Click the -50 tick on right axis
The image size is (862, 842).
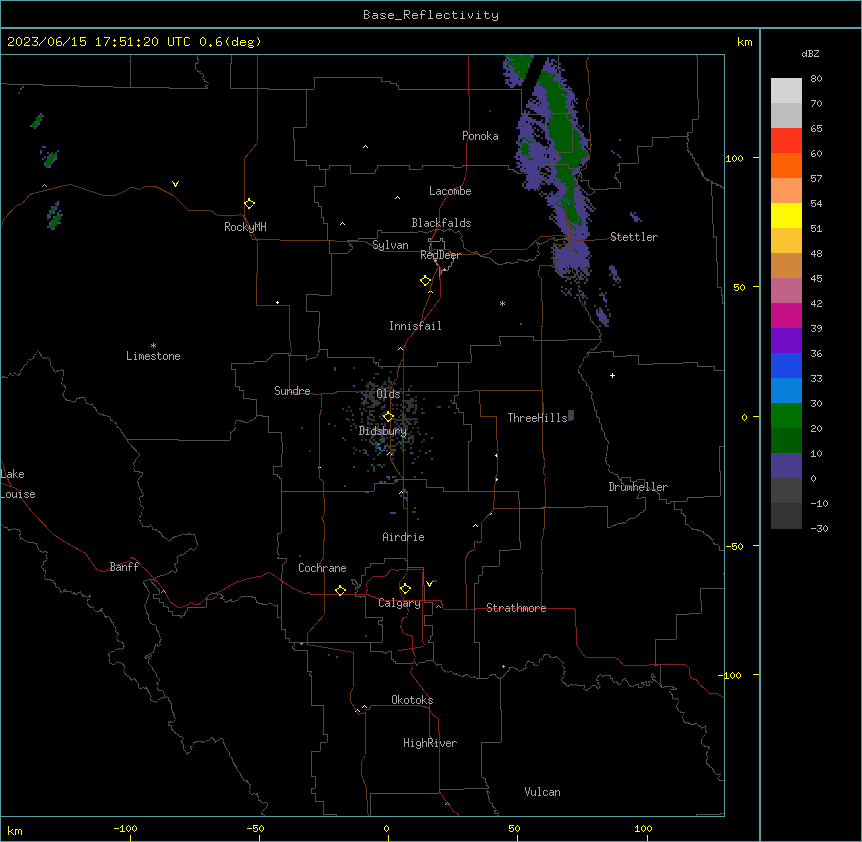pyautogui.click(x=734, y=546)
